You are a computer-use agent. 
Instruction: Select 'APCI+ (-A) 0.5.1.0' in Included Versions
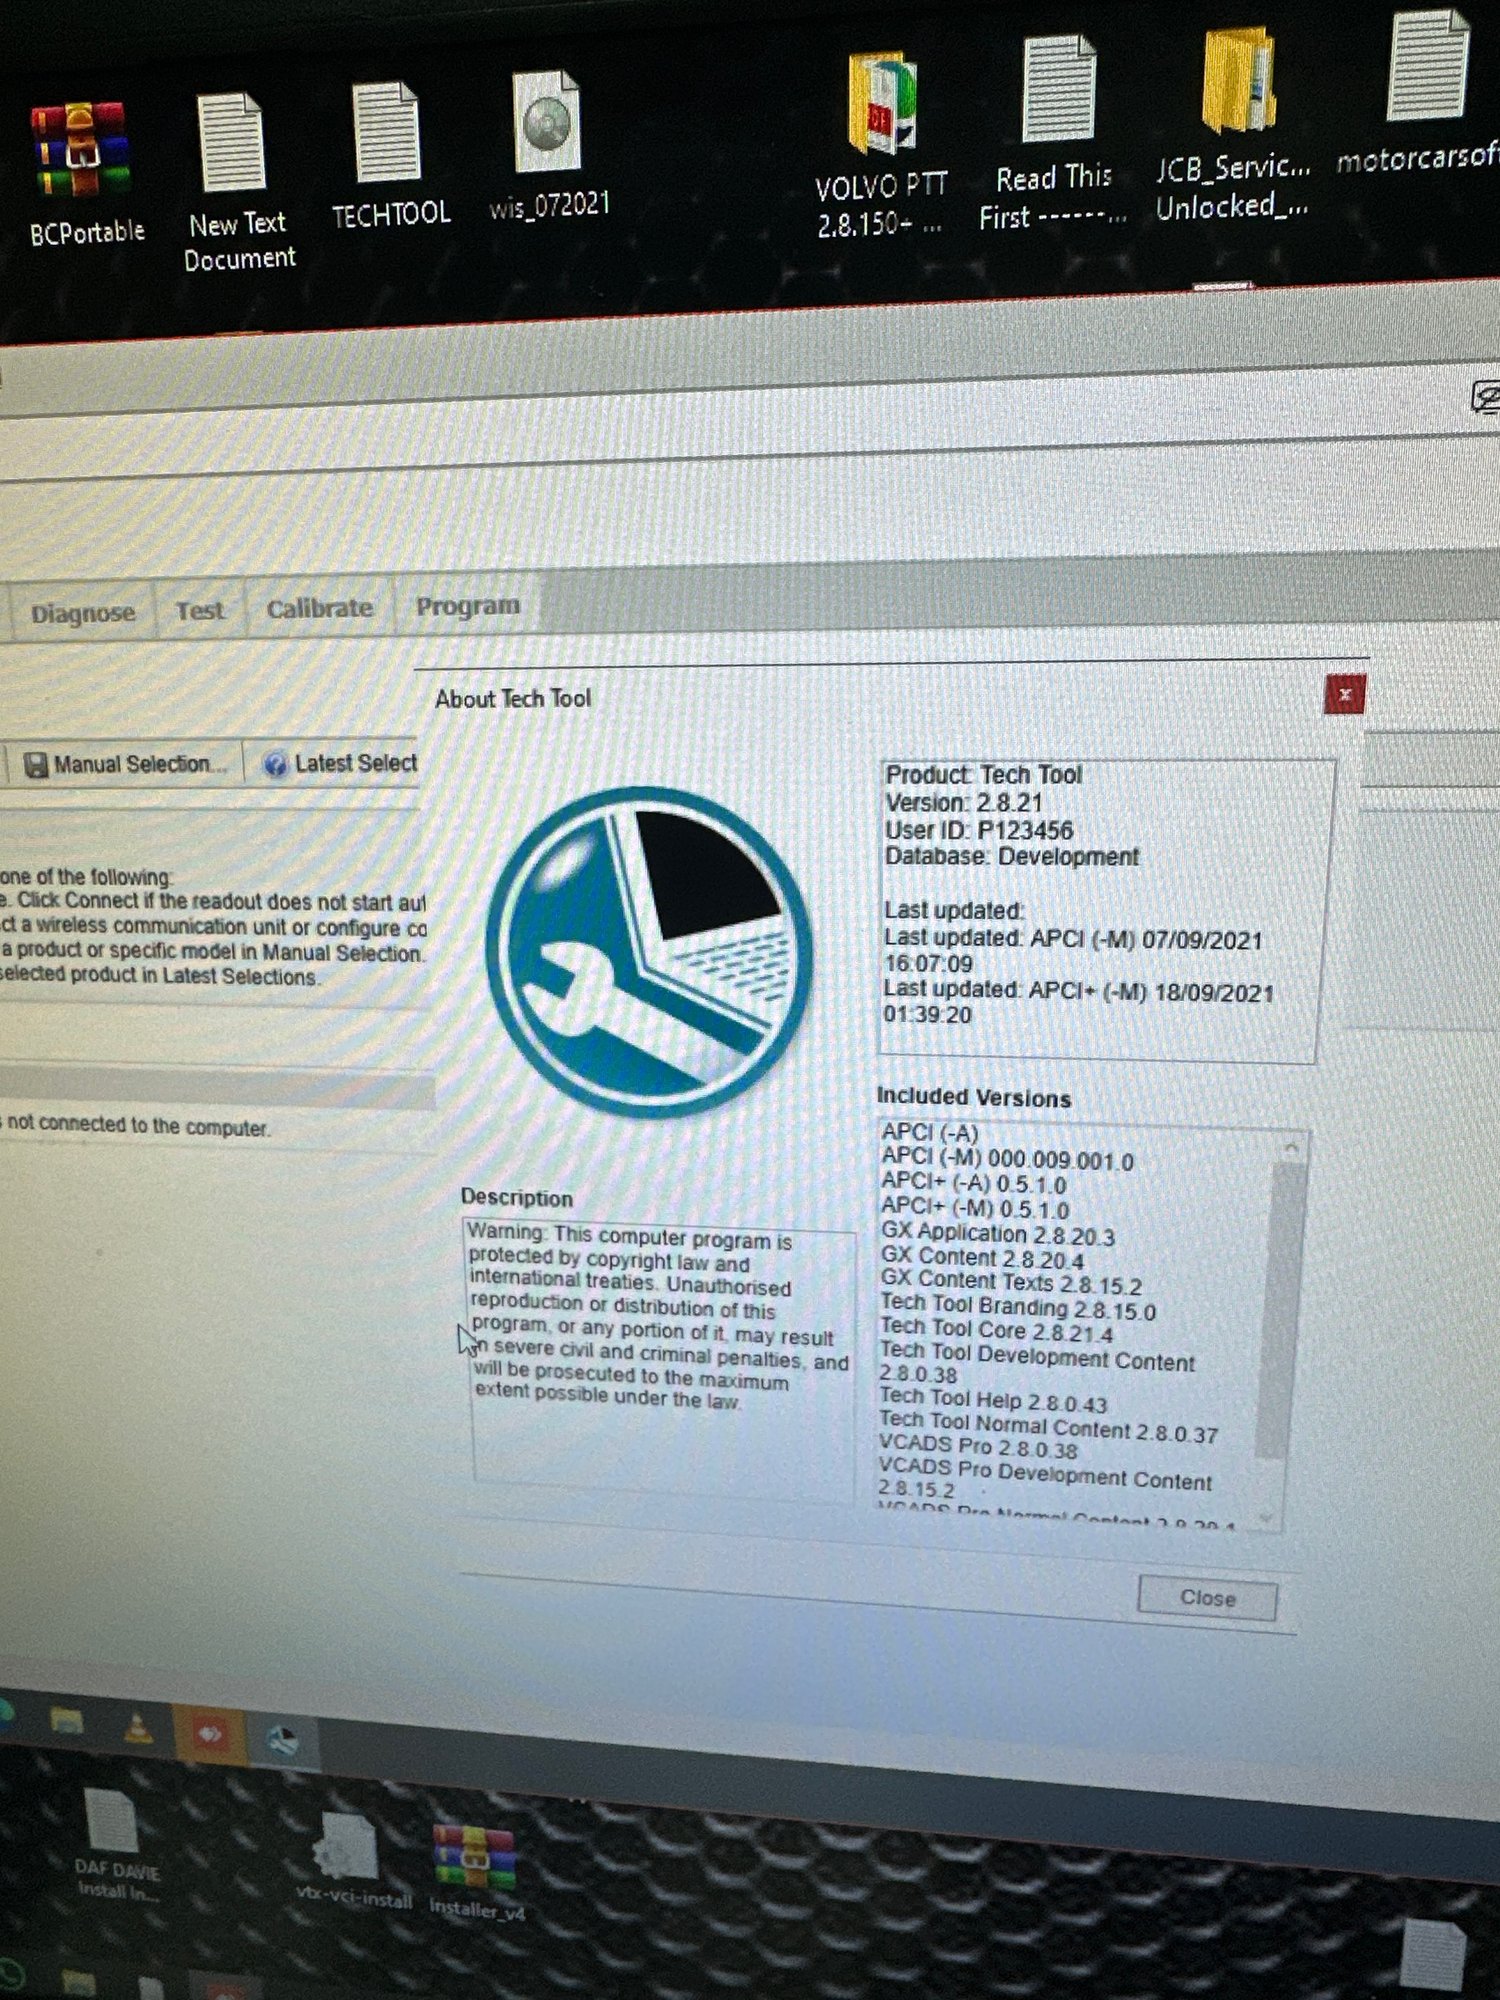(x=974, y=1184)
